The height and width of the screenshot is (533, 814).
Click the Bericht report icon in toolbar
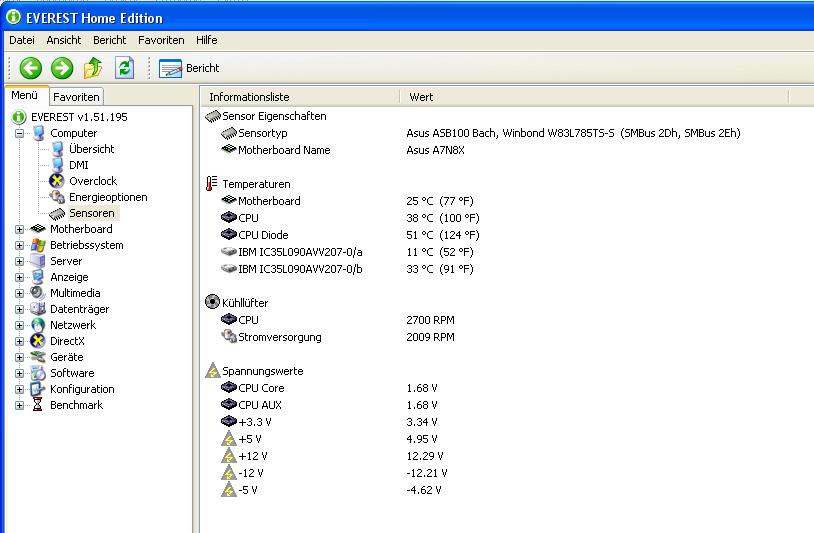(170, 69)
